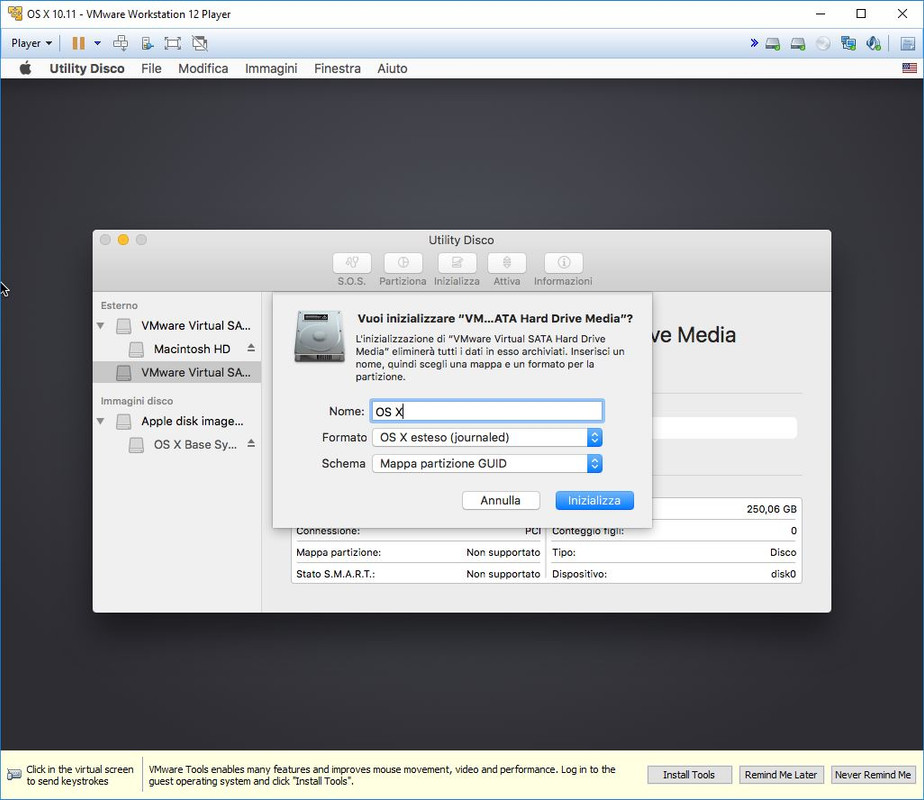Click the Install Tools button
The height and width of the screenshot is (800, 924).
689,775
